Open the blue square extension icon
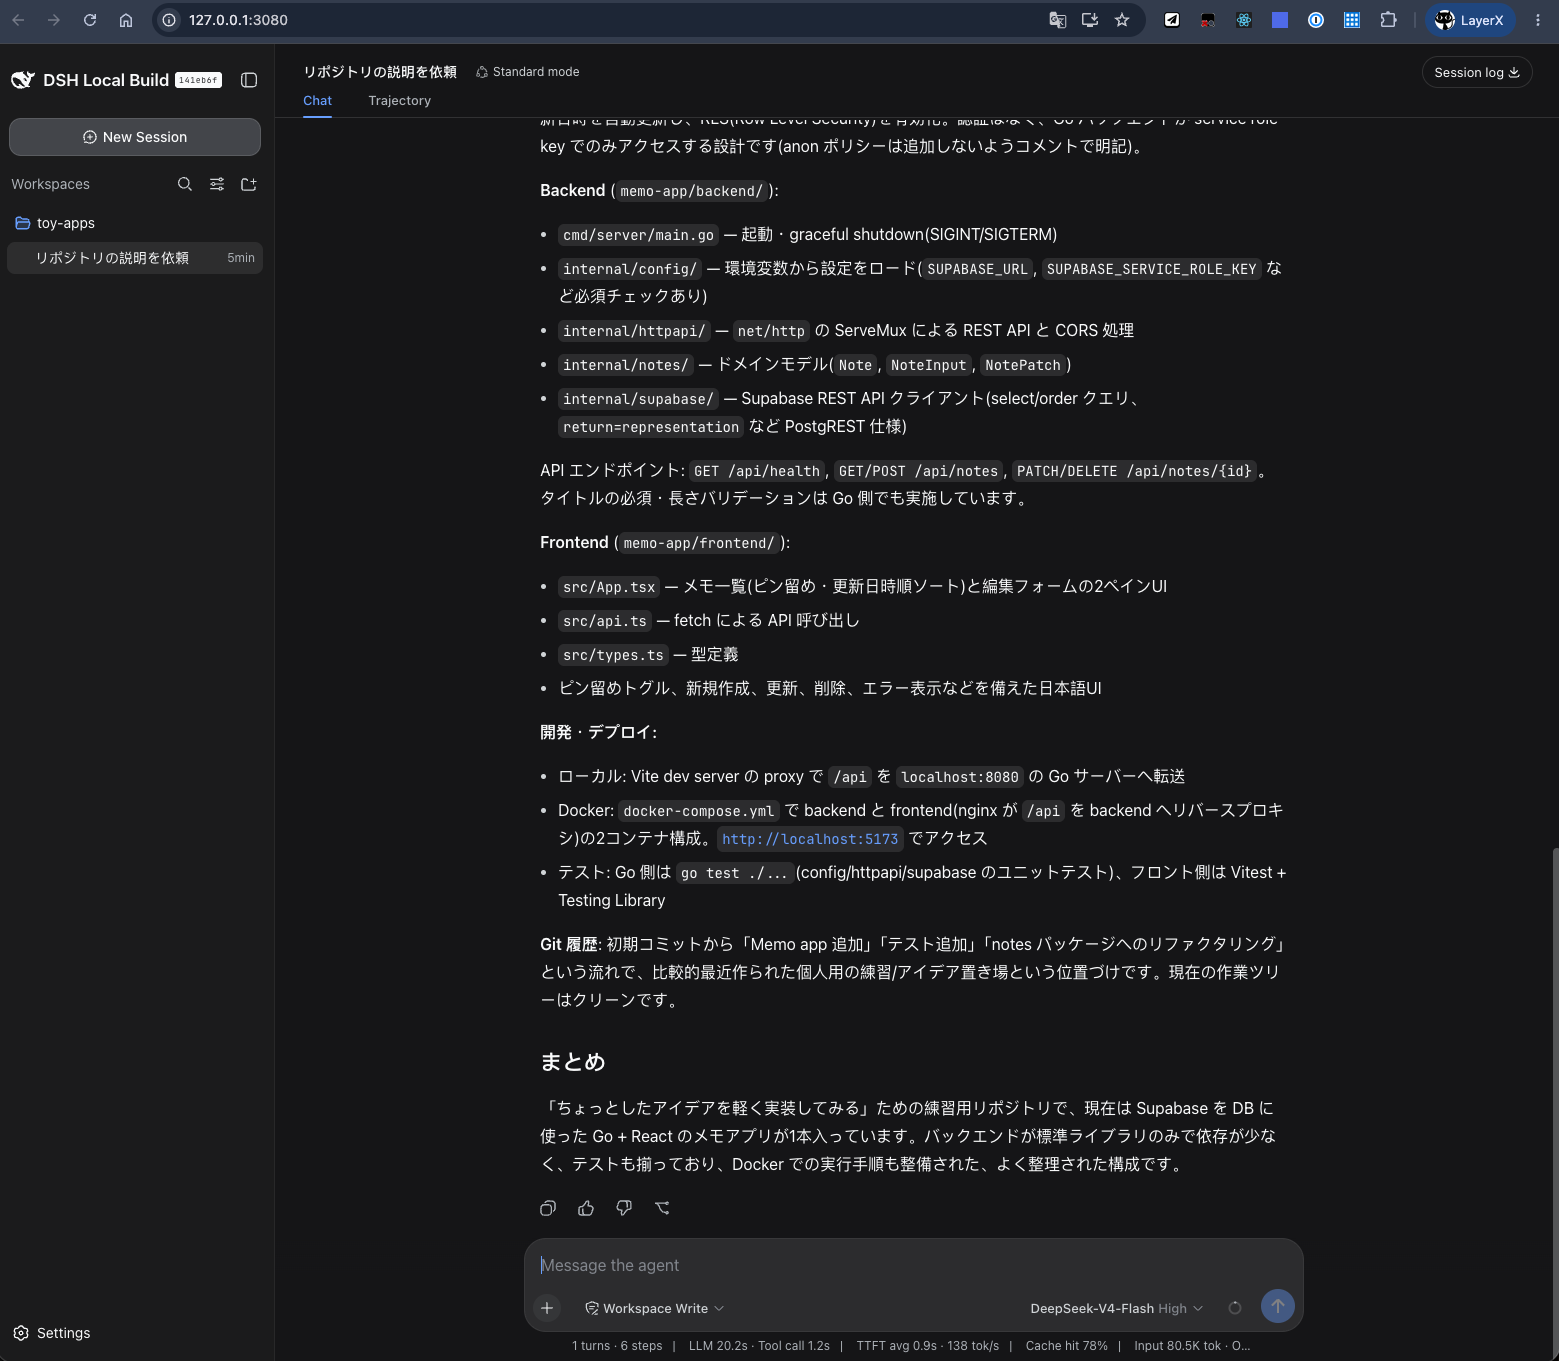The height and width of the screenshot is (1361, 1559). click(1280, 20)
